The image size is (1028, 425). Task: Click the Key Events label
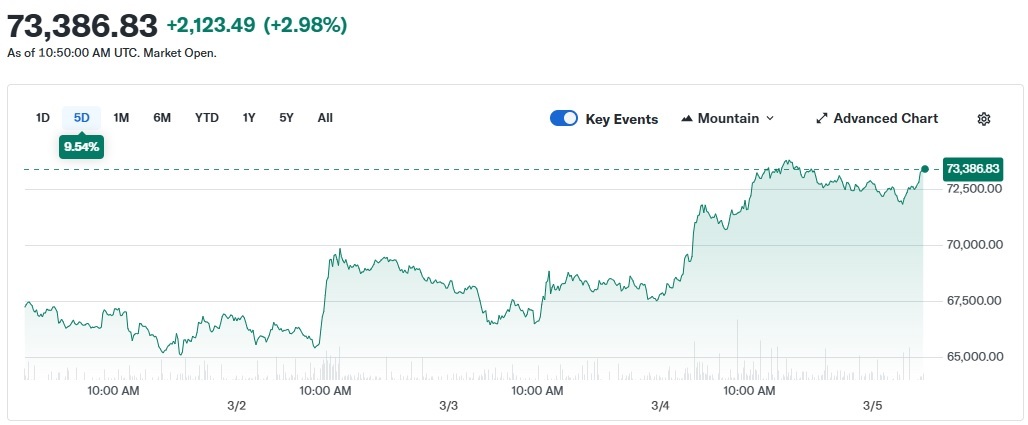(x=622, y=119)
